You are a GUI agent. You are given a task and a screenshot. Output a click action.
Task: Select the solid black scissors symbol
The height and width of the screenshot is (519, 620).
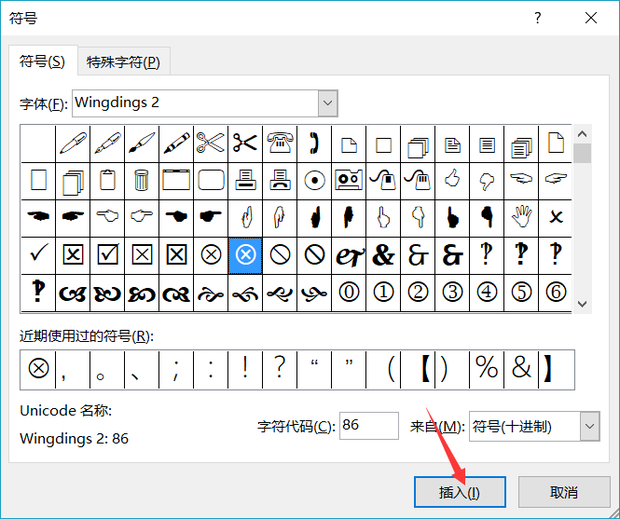coord(245,143)
